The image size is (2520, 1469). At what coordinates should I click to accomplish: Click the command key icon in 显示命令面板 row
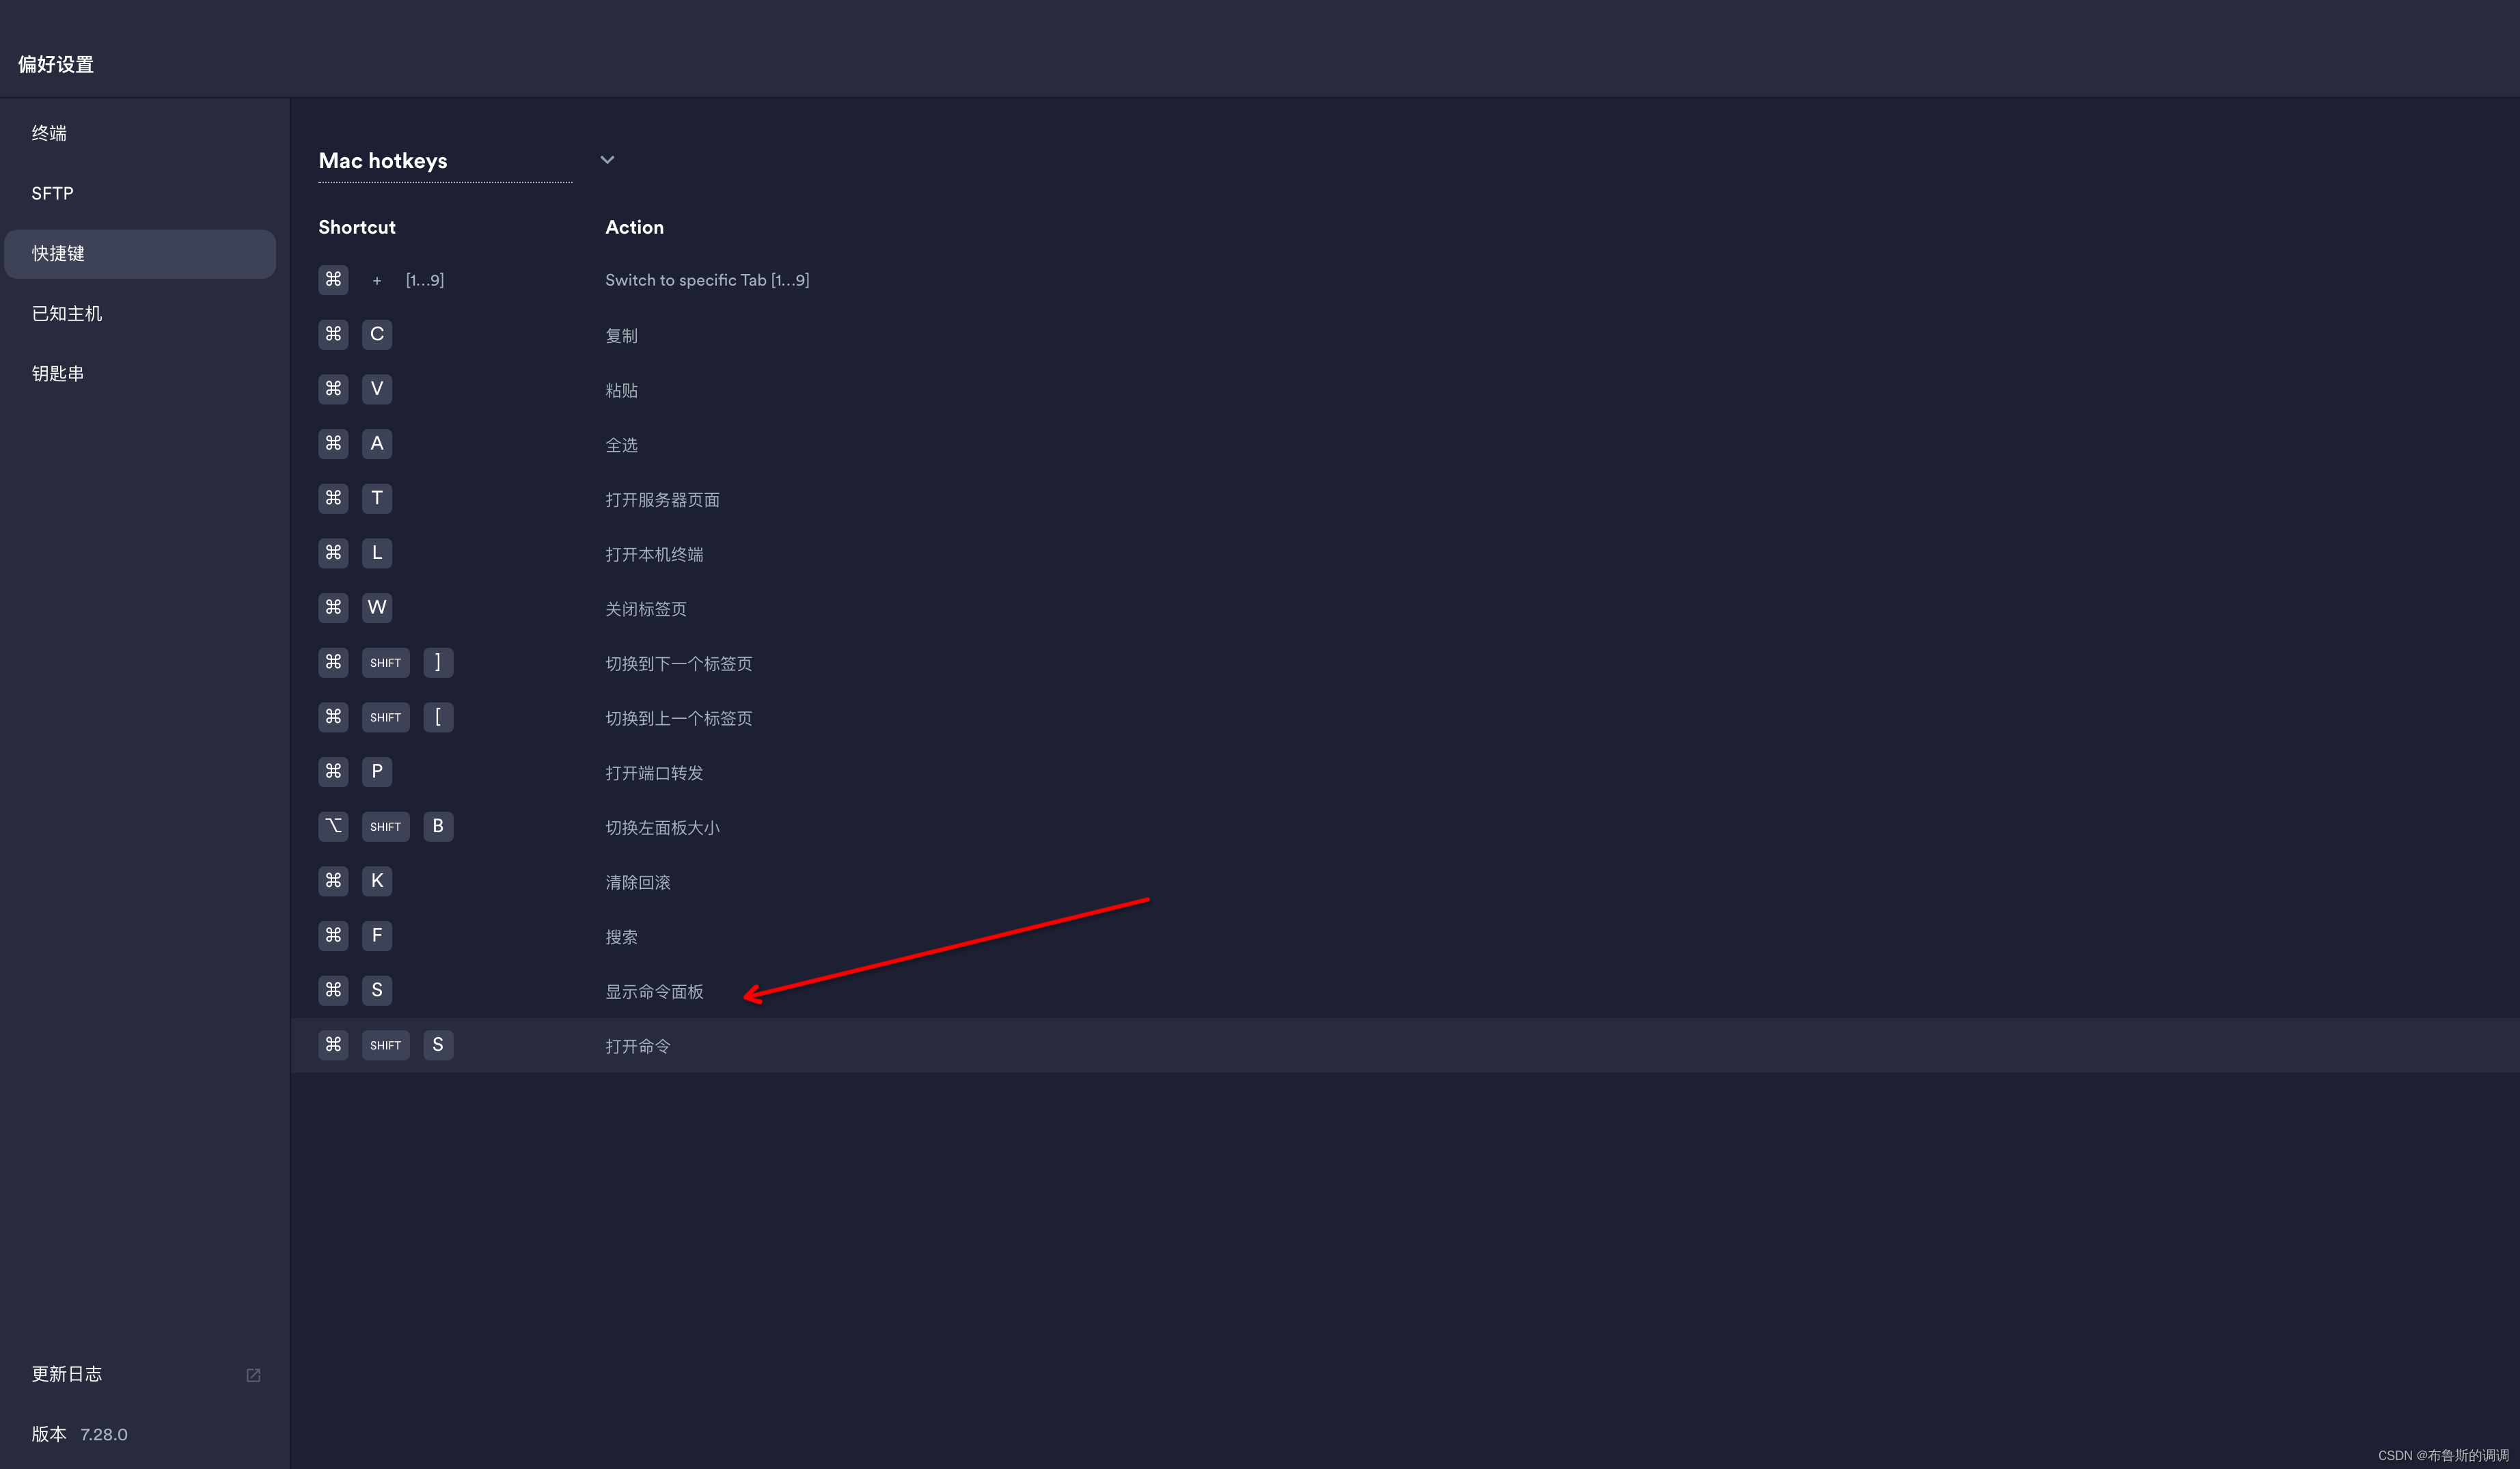[x=333, y=990]
